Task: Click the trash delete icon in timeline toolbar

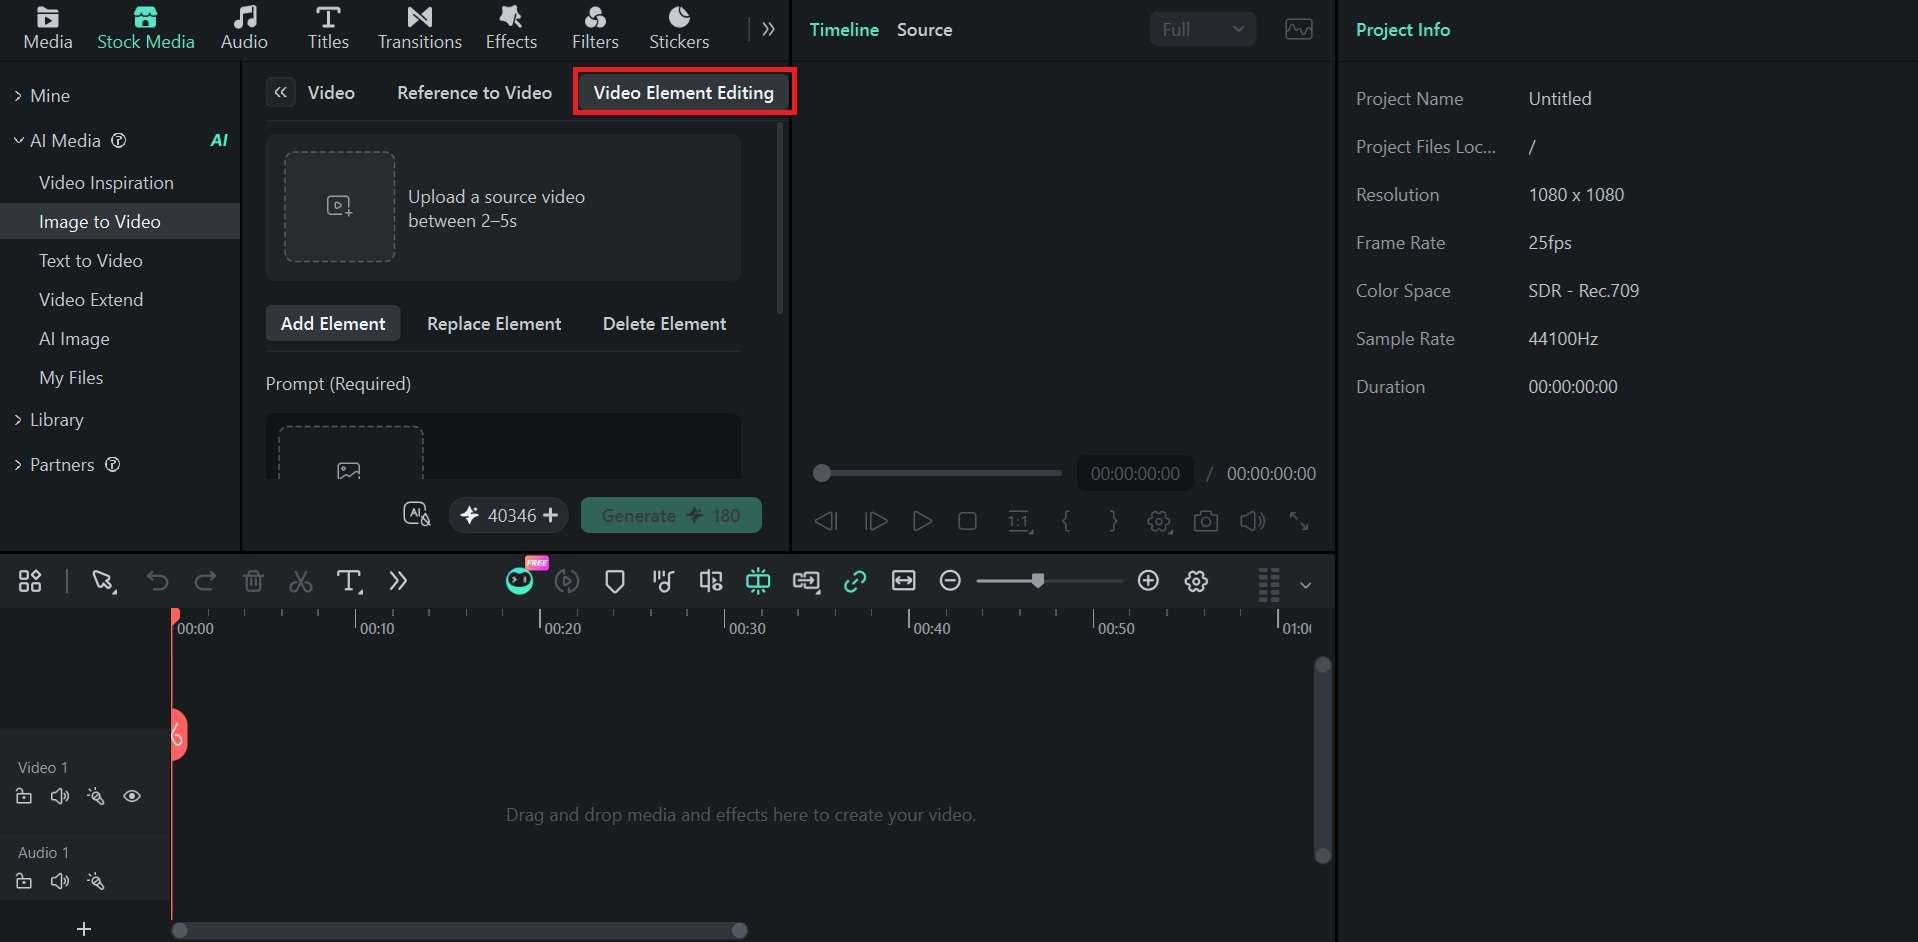Action: coord(253,581)
